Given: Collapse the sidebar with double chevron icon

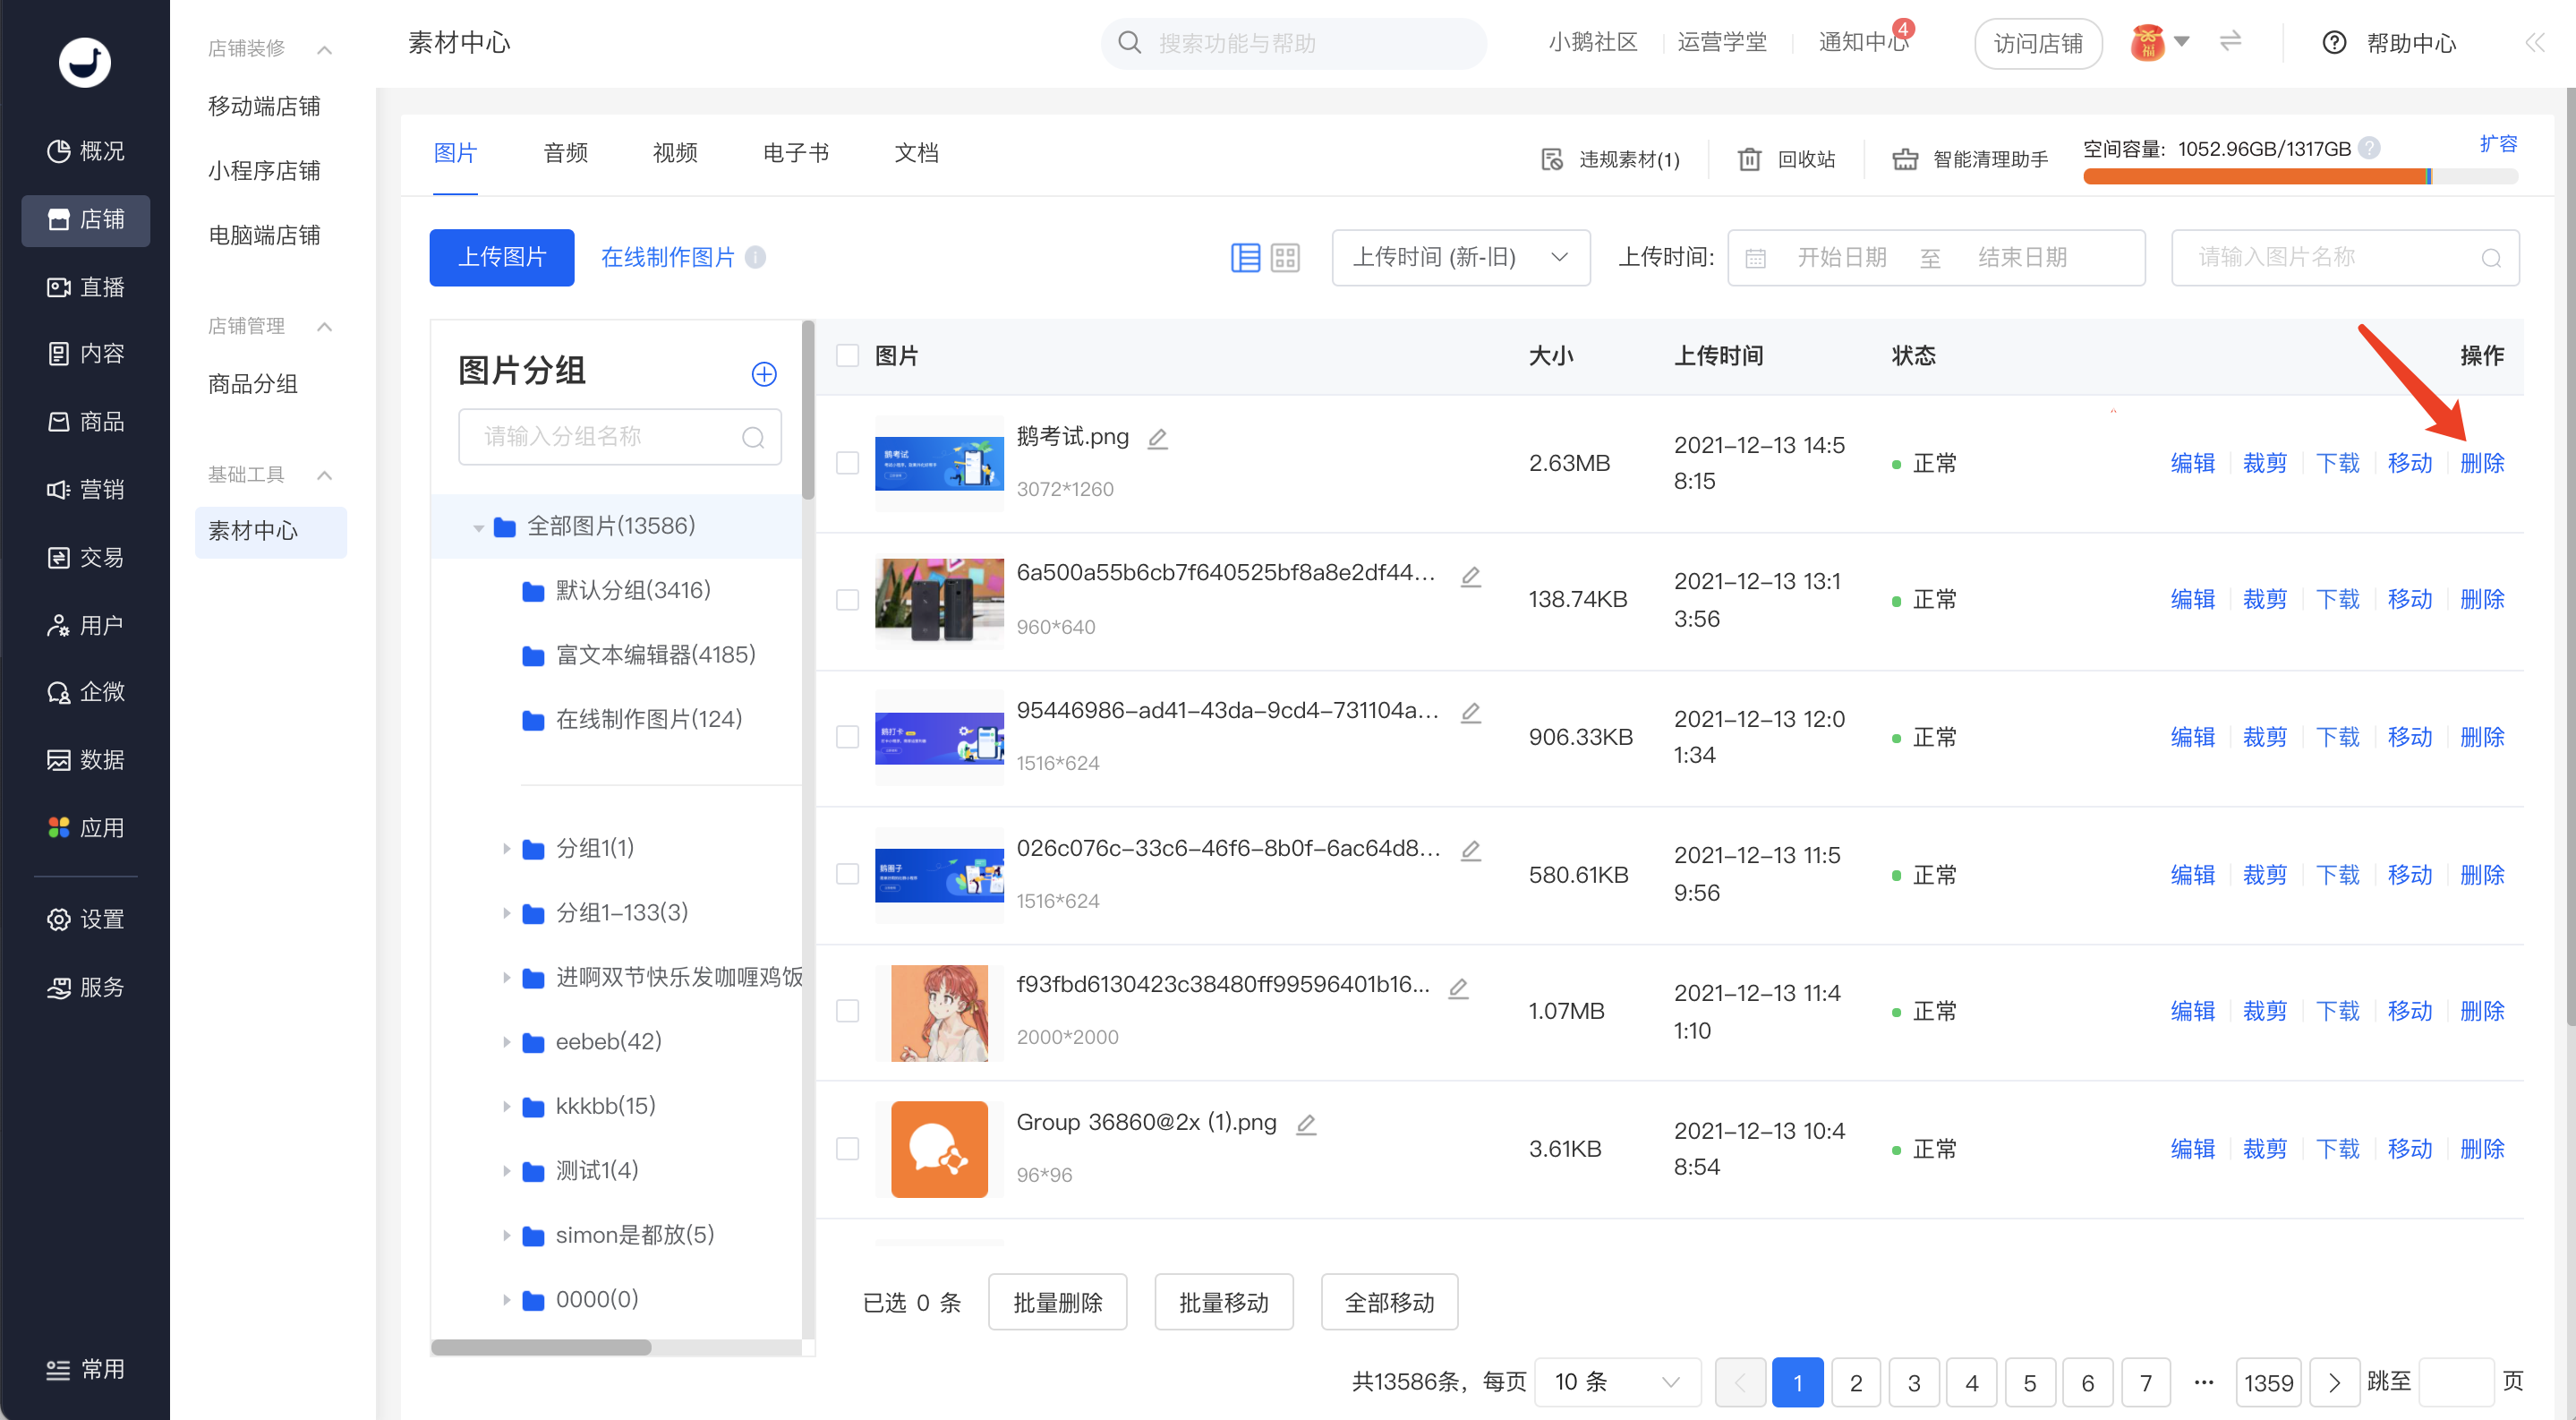Looking at the screenshot, I should [x=2534, y=43].
